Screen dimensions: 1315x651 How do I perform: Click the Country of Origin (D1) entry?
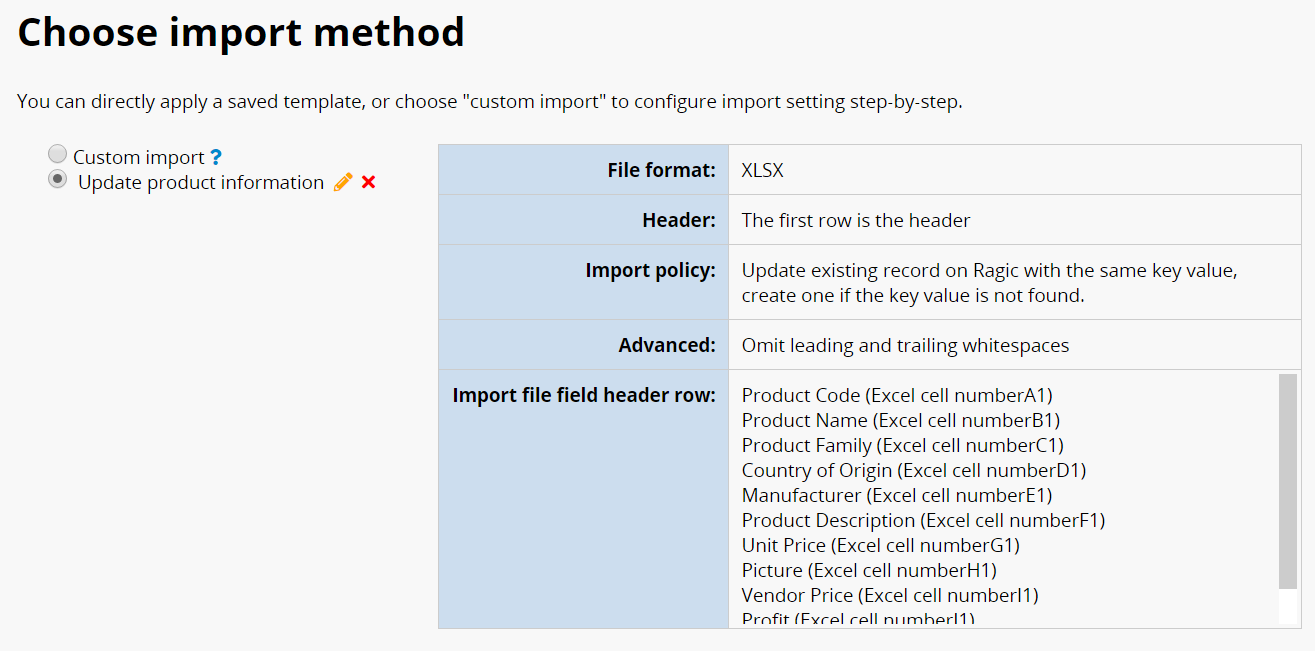pos(914,470)
